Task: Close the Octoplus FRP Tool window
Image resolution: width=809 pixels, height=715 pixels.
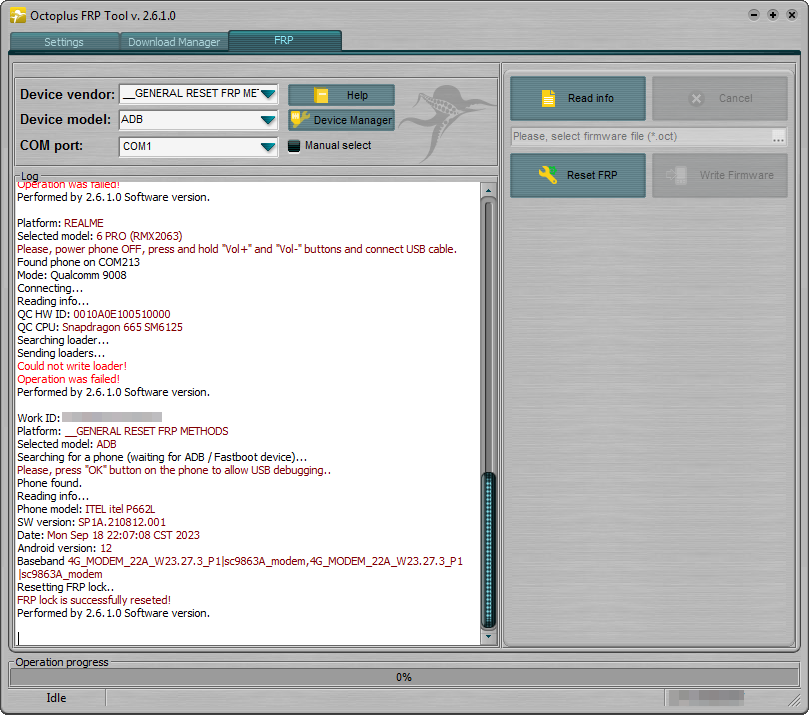Action: (x=792, y=15)
